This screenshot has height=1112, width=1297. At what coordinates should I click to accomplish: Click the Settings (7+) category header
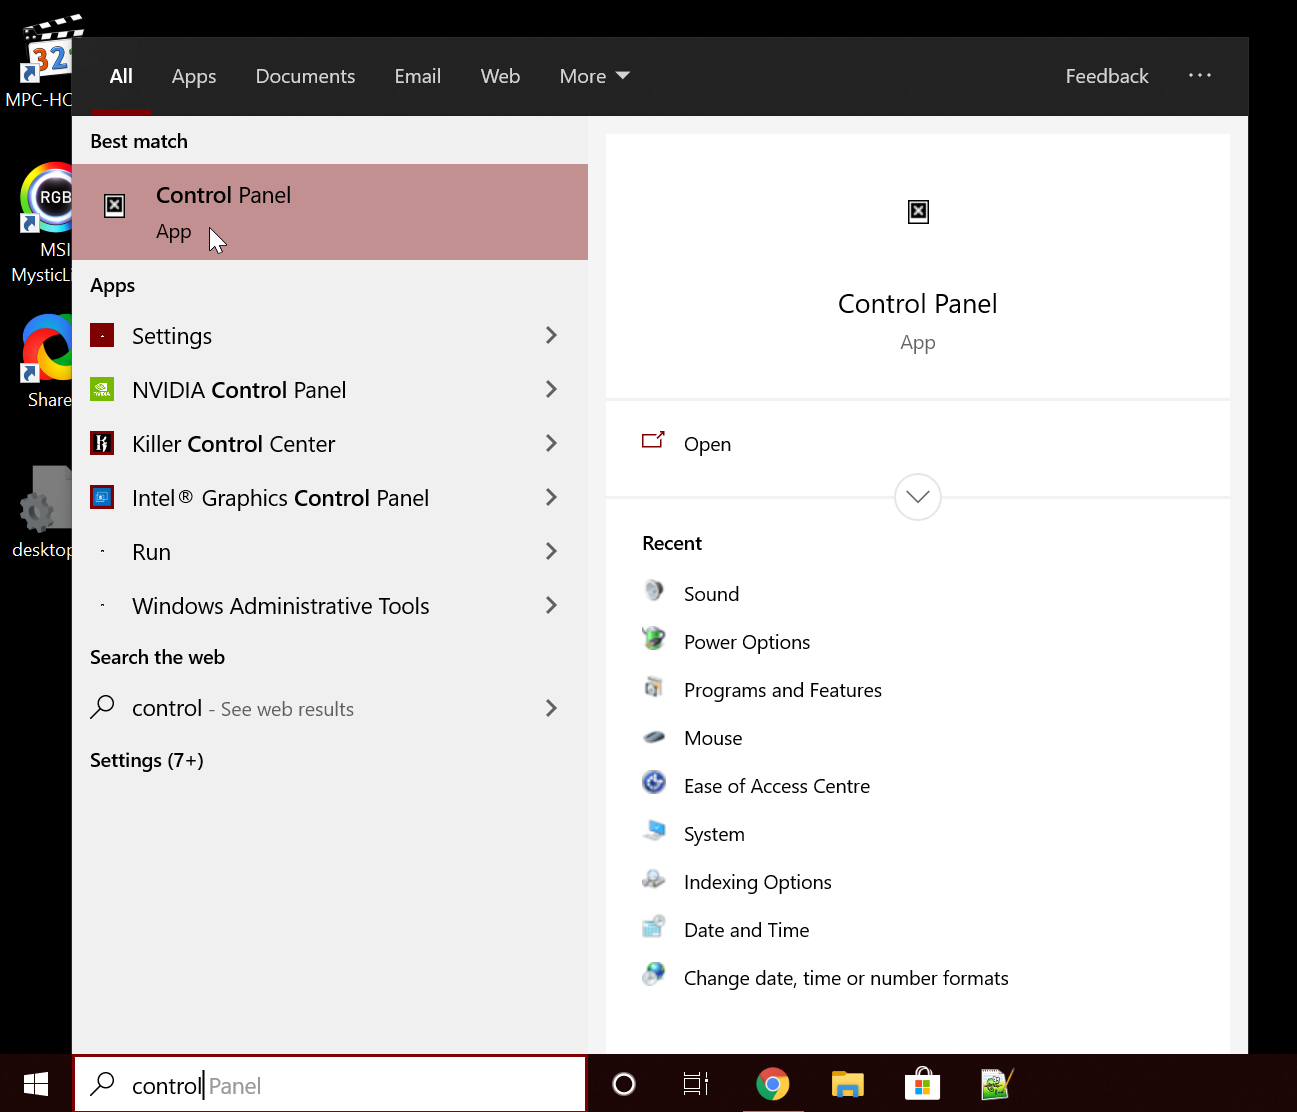coord(147,760)
